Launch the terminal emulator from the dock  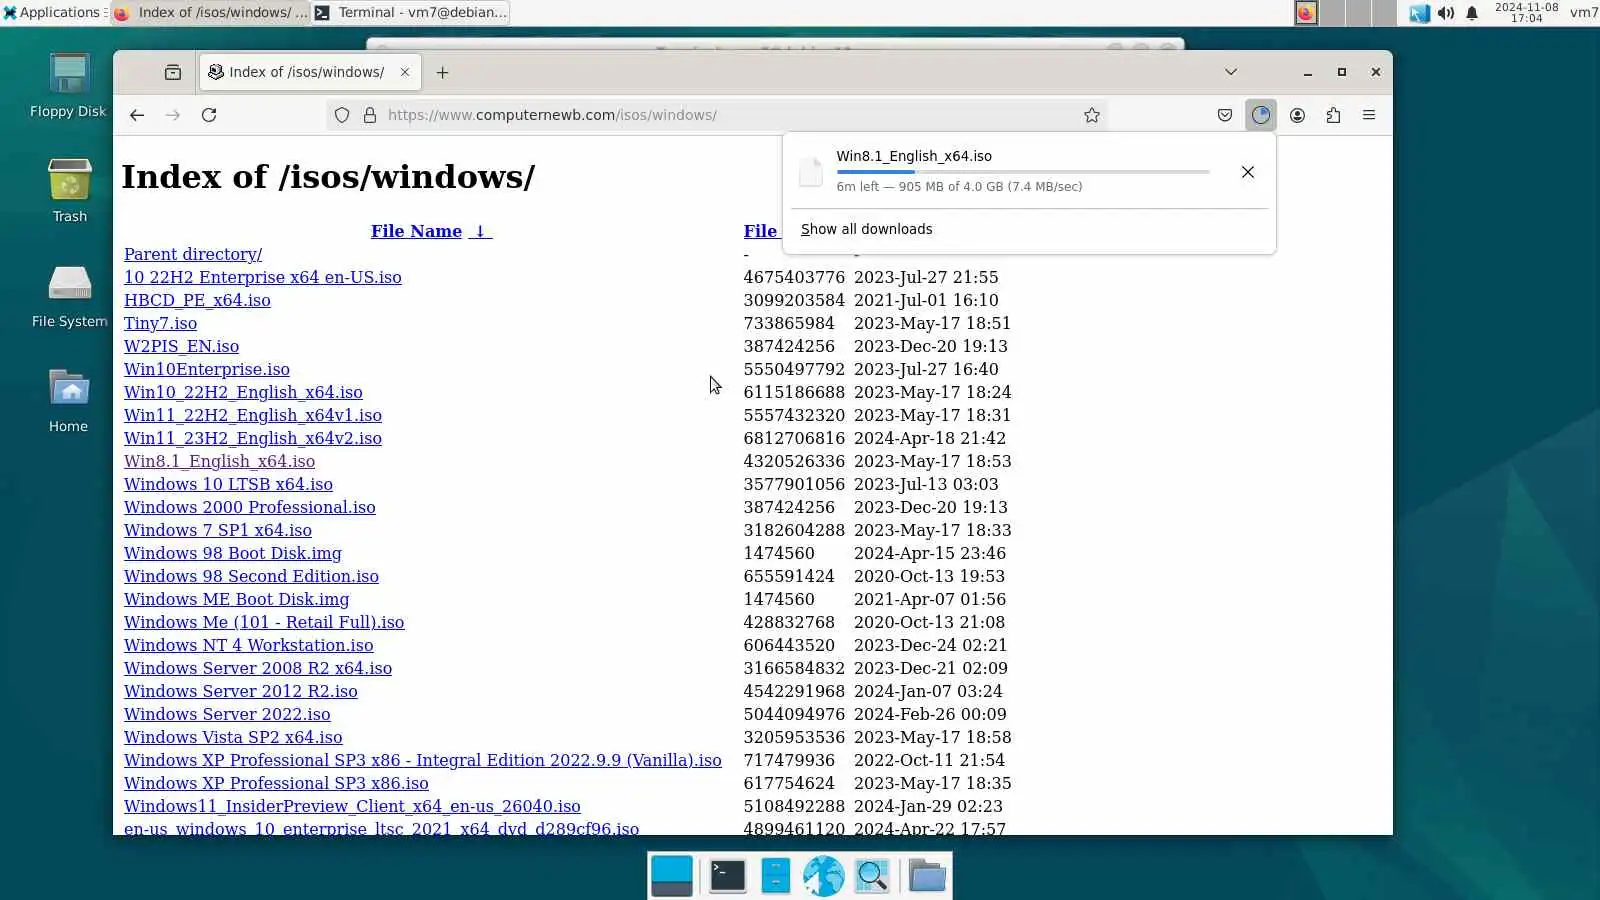tap(727, 876)
